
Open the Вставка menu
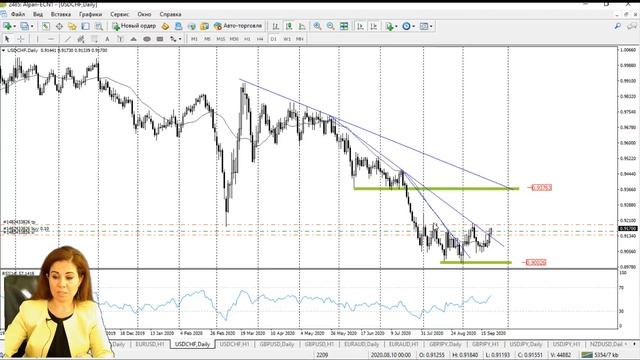click(61, 14)
